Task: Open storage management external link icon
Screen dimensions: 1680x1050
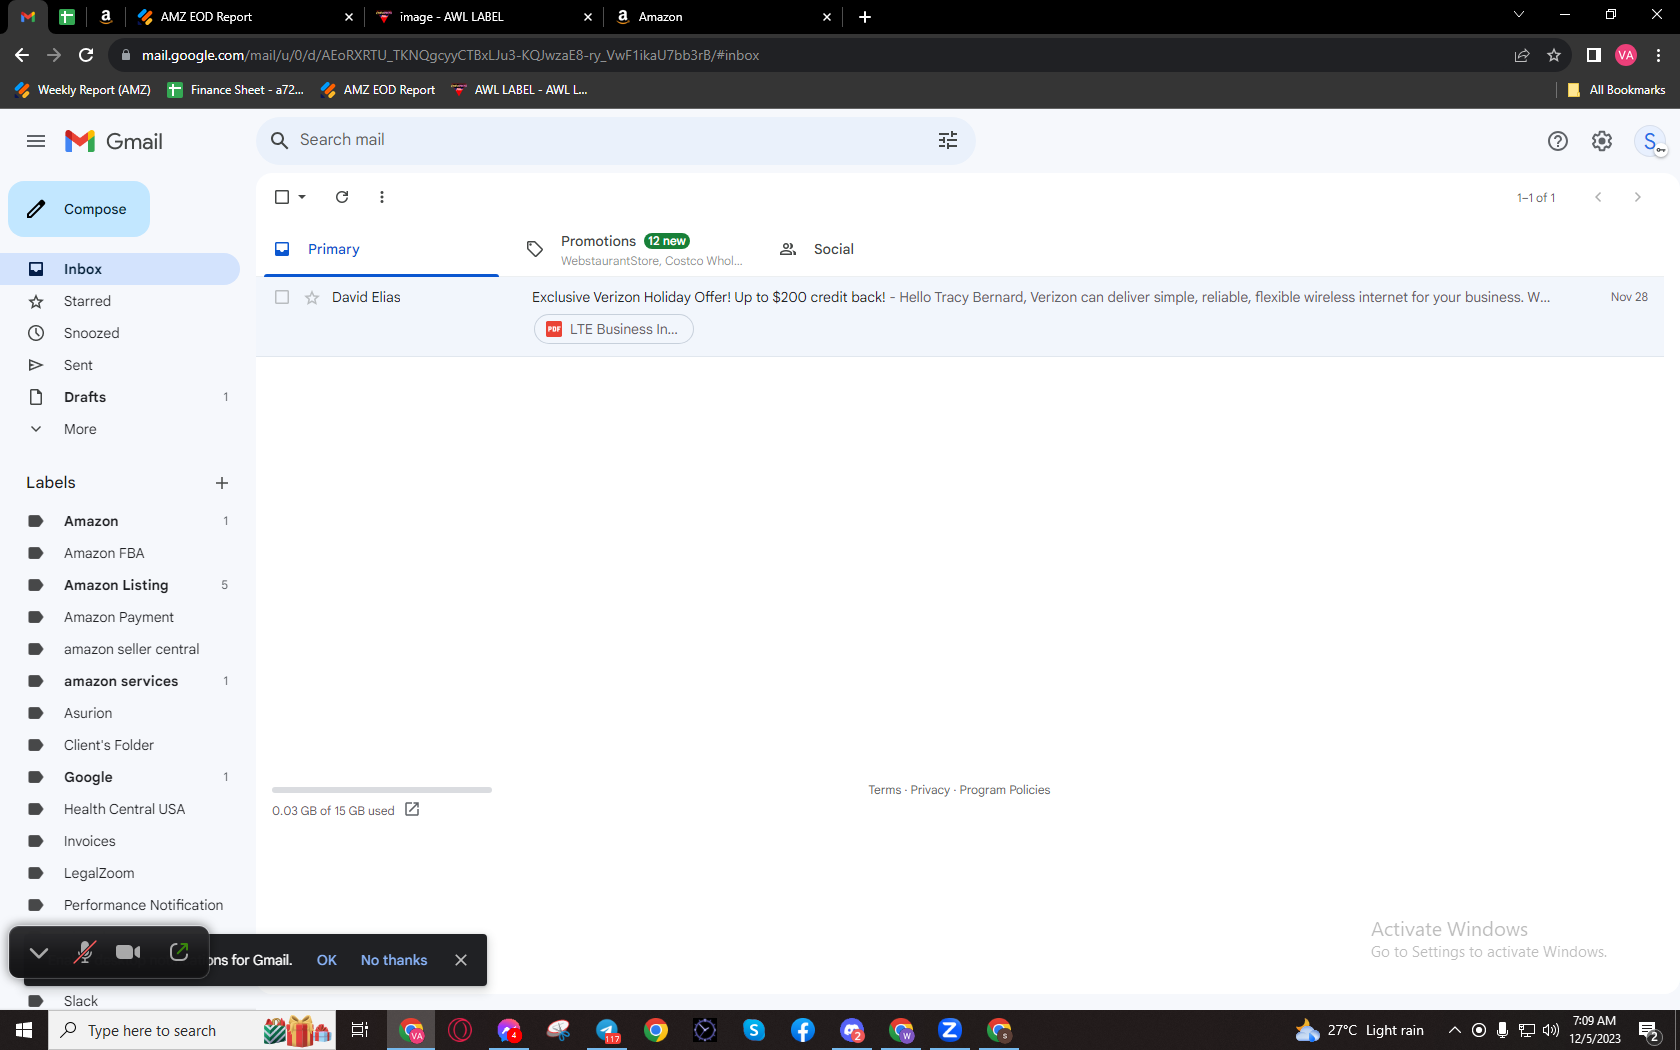Action: point(412,809)
